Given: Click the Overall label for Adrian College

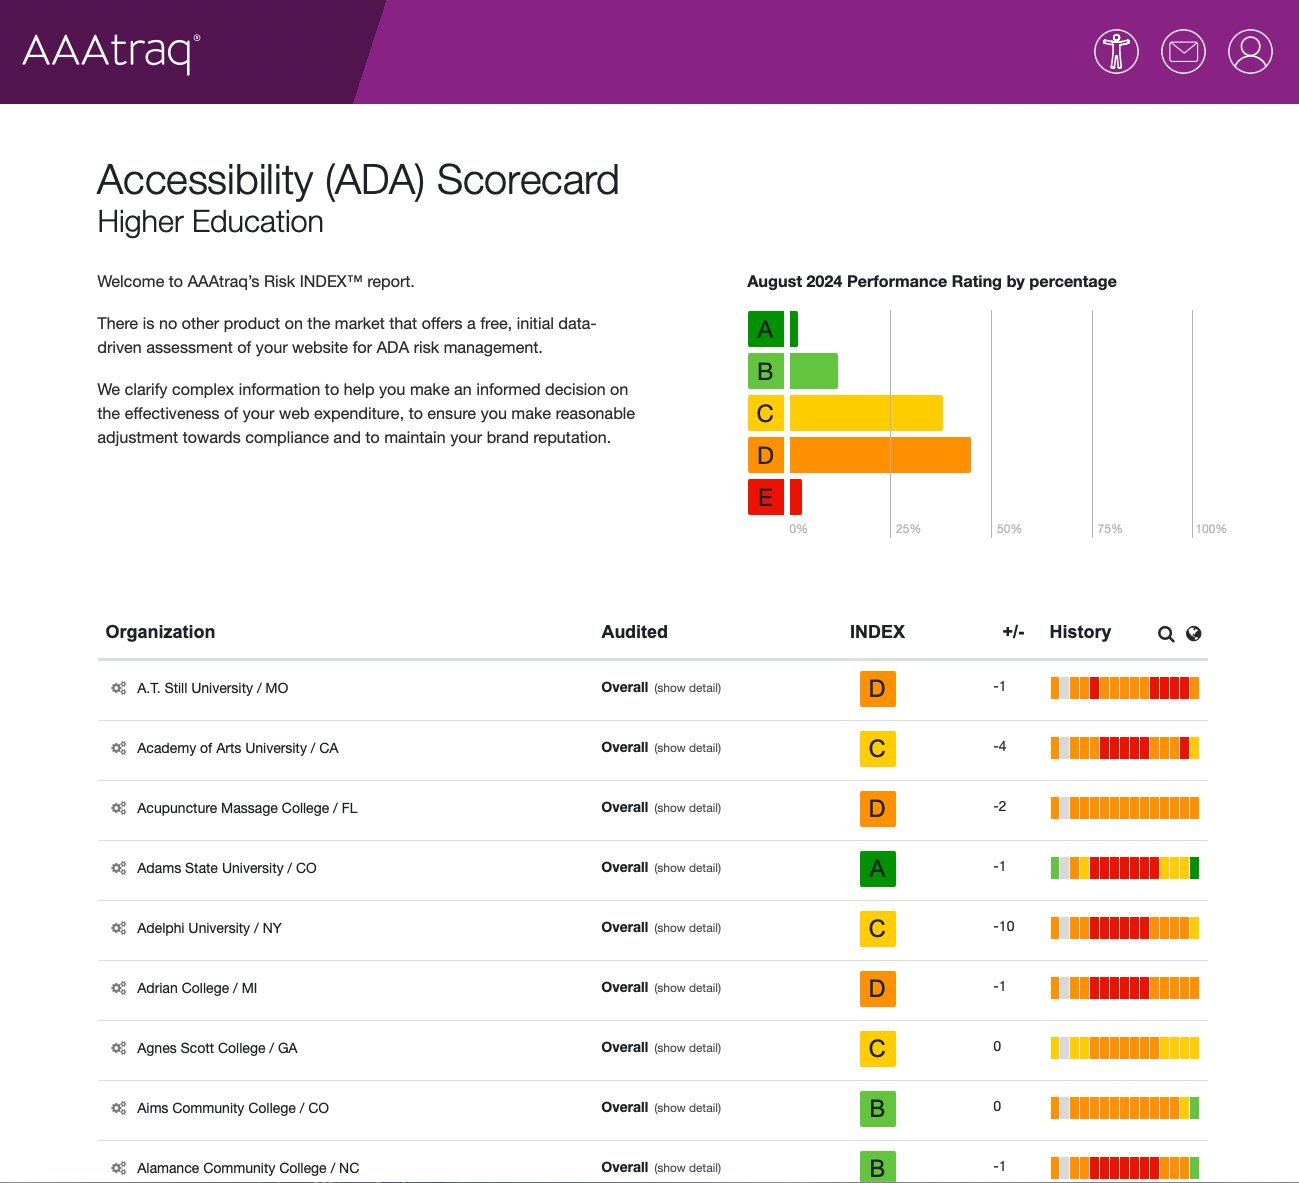Looking at the screenshot, I should [625, 987].
